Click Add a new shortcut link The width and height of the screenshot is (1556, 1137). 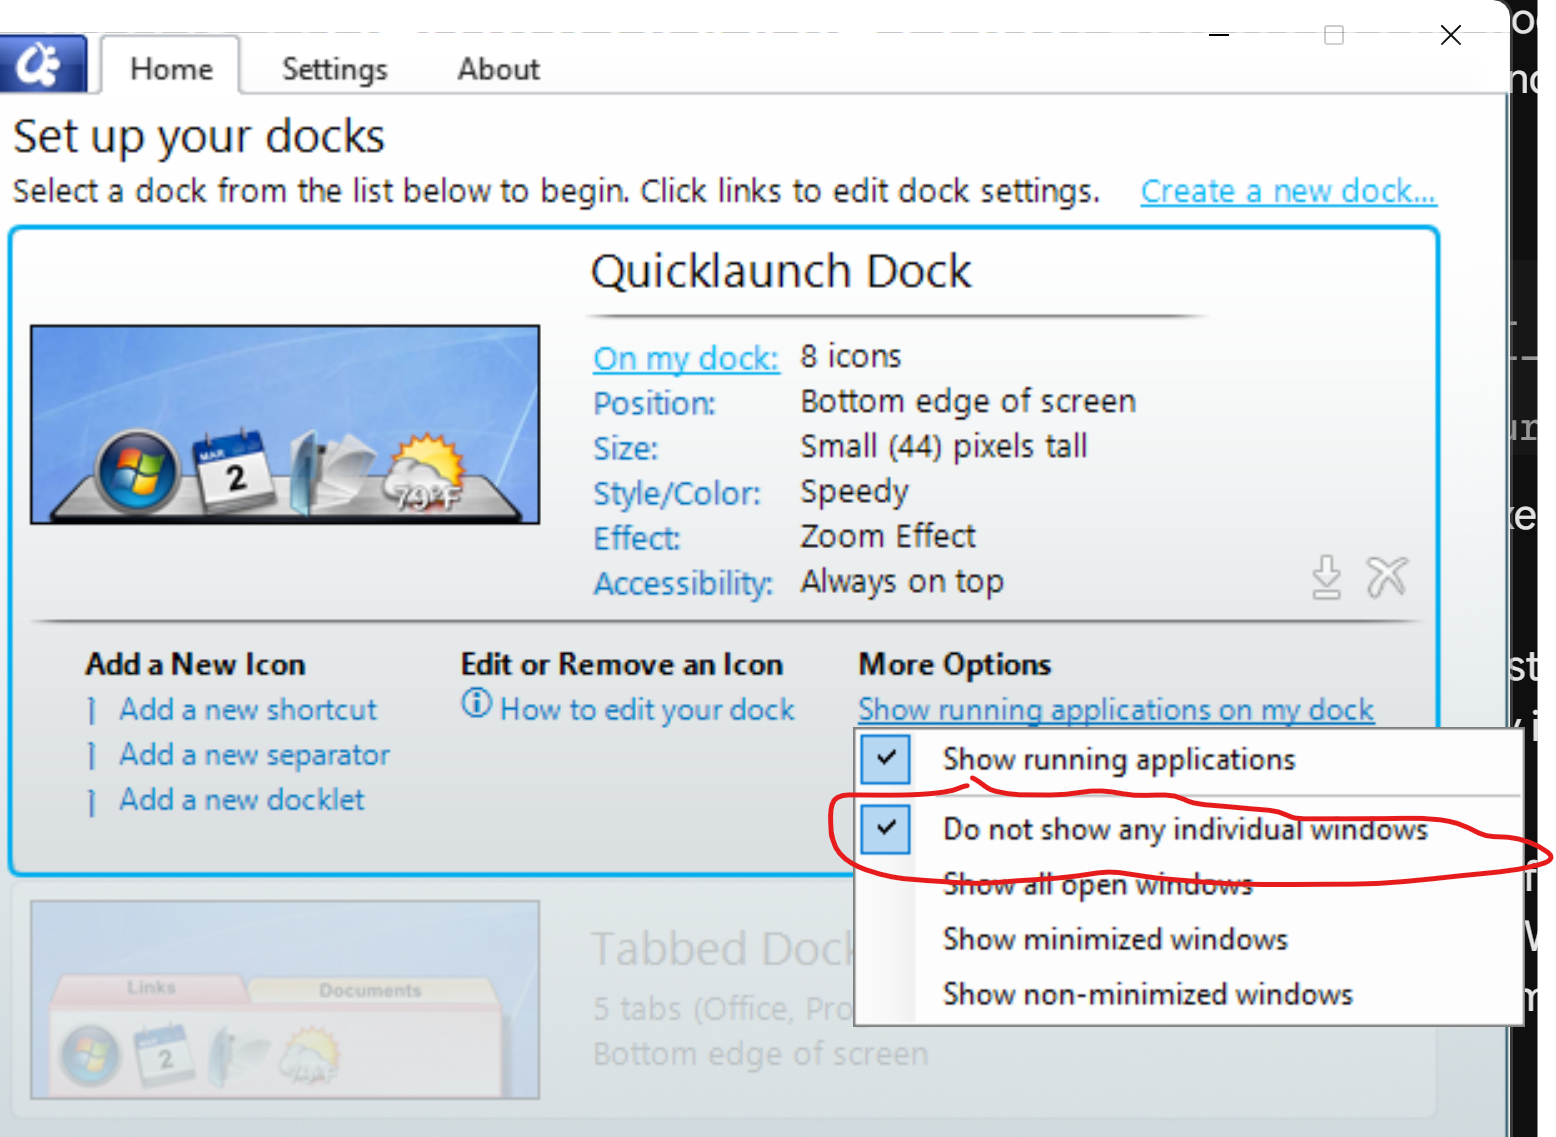click(x=247, y=709)
